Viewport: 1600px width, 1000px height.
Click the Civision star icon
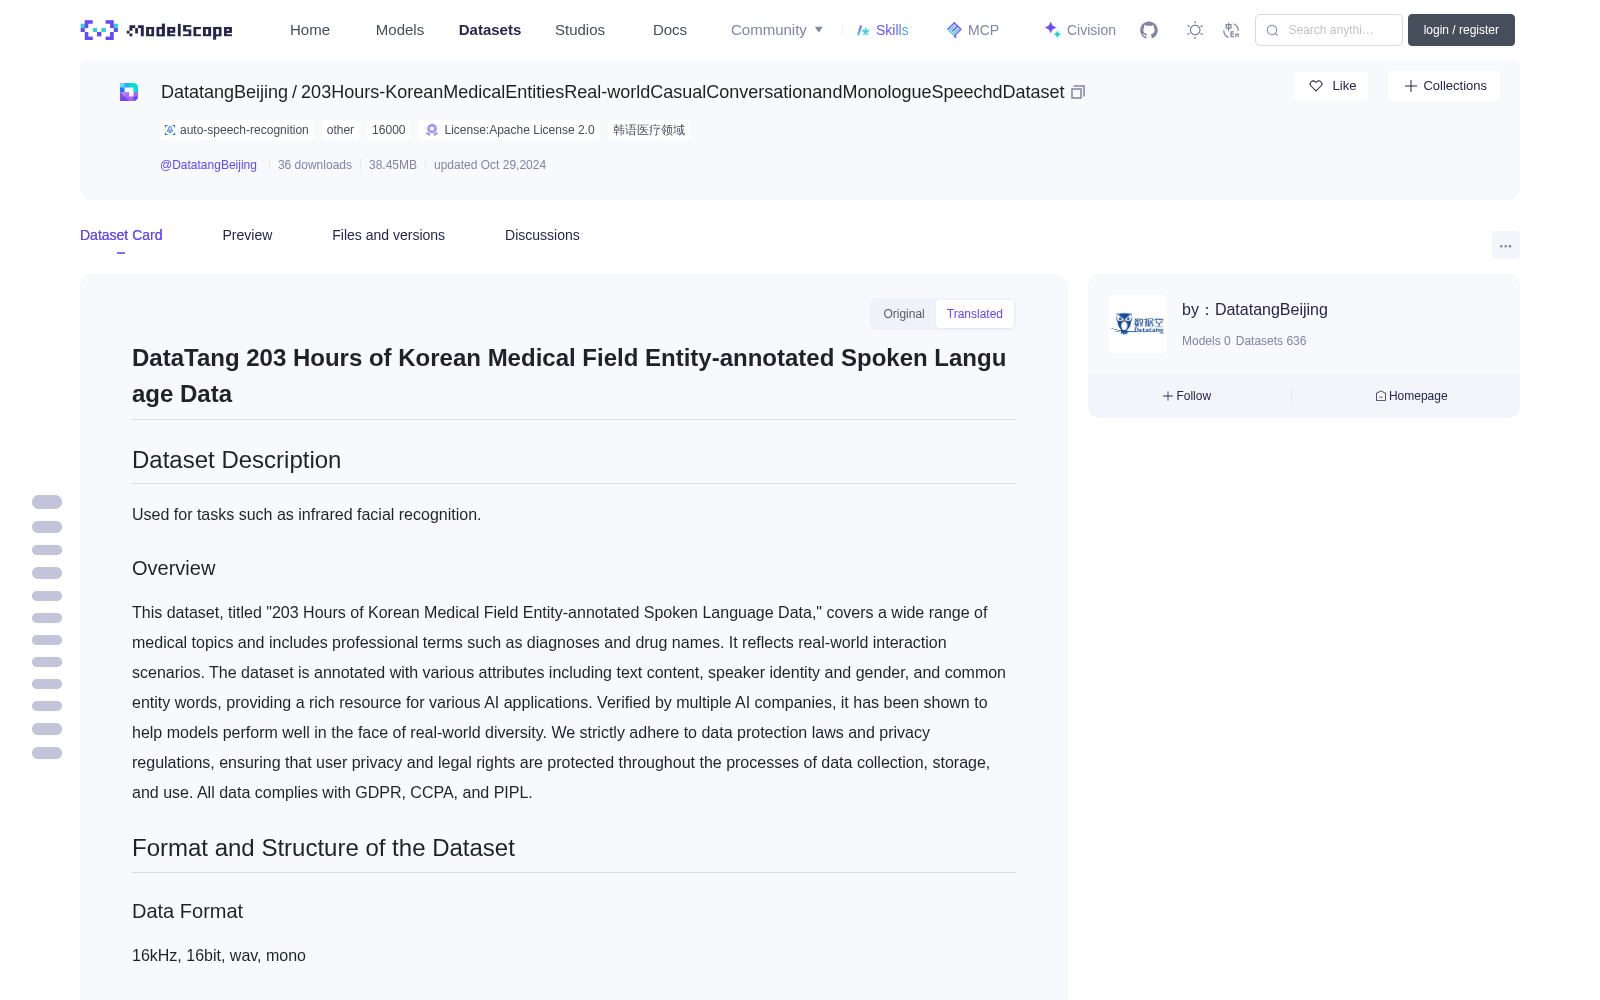coord(1052,30)
